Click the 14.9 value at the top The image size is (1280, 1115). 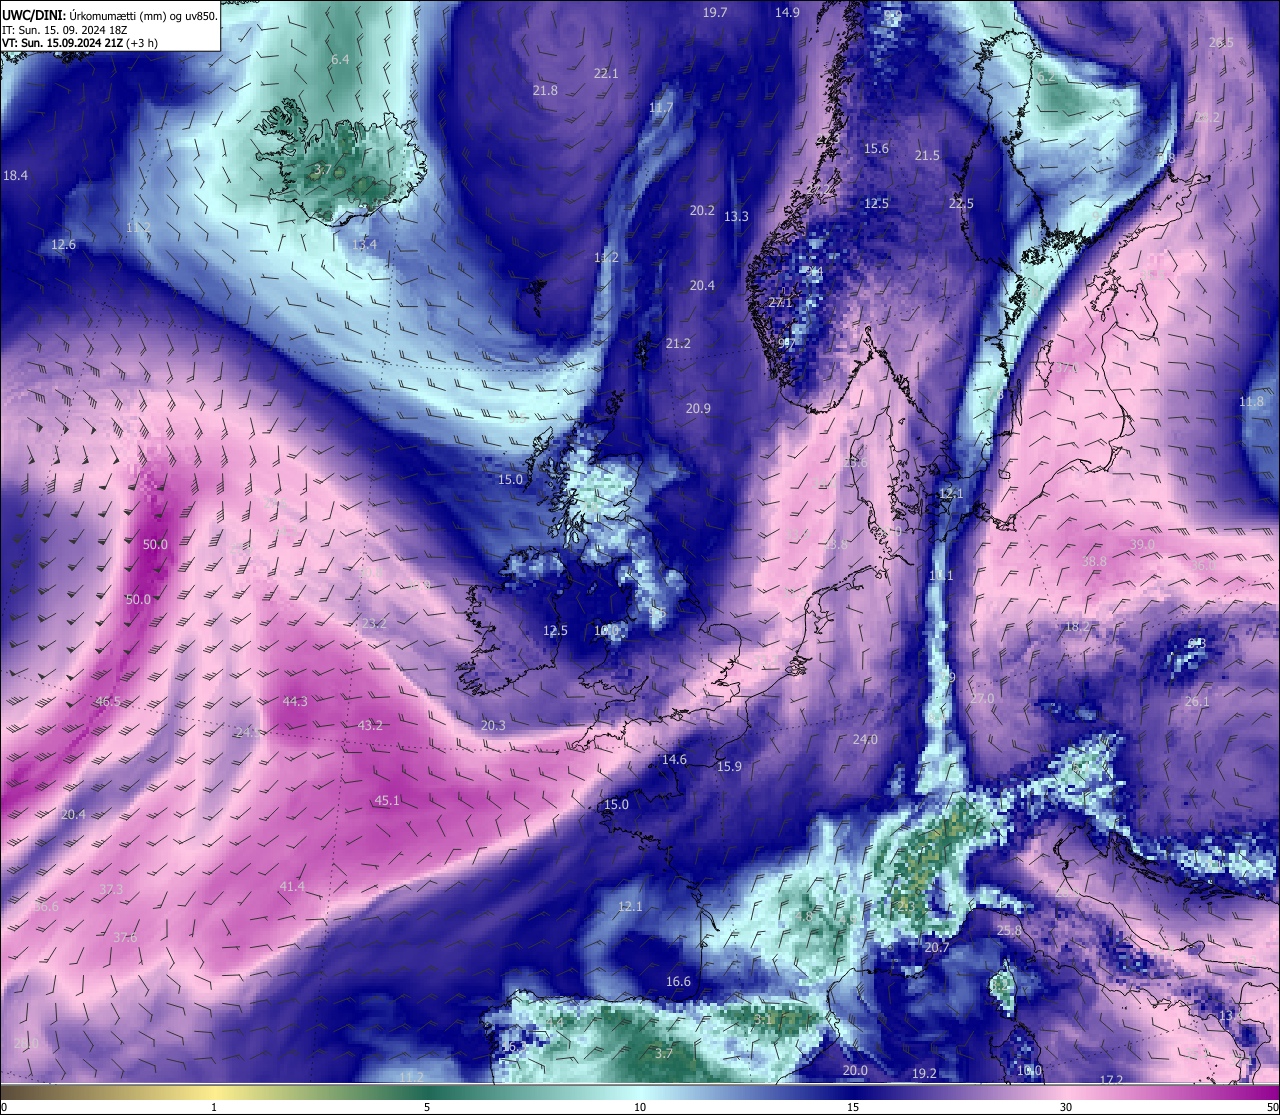787,12
